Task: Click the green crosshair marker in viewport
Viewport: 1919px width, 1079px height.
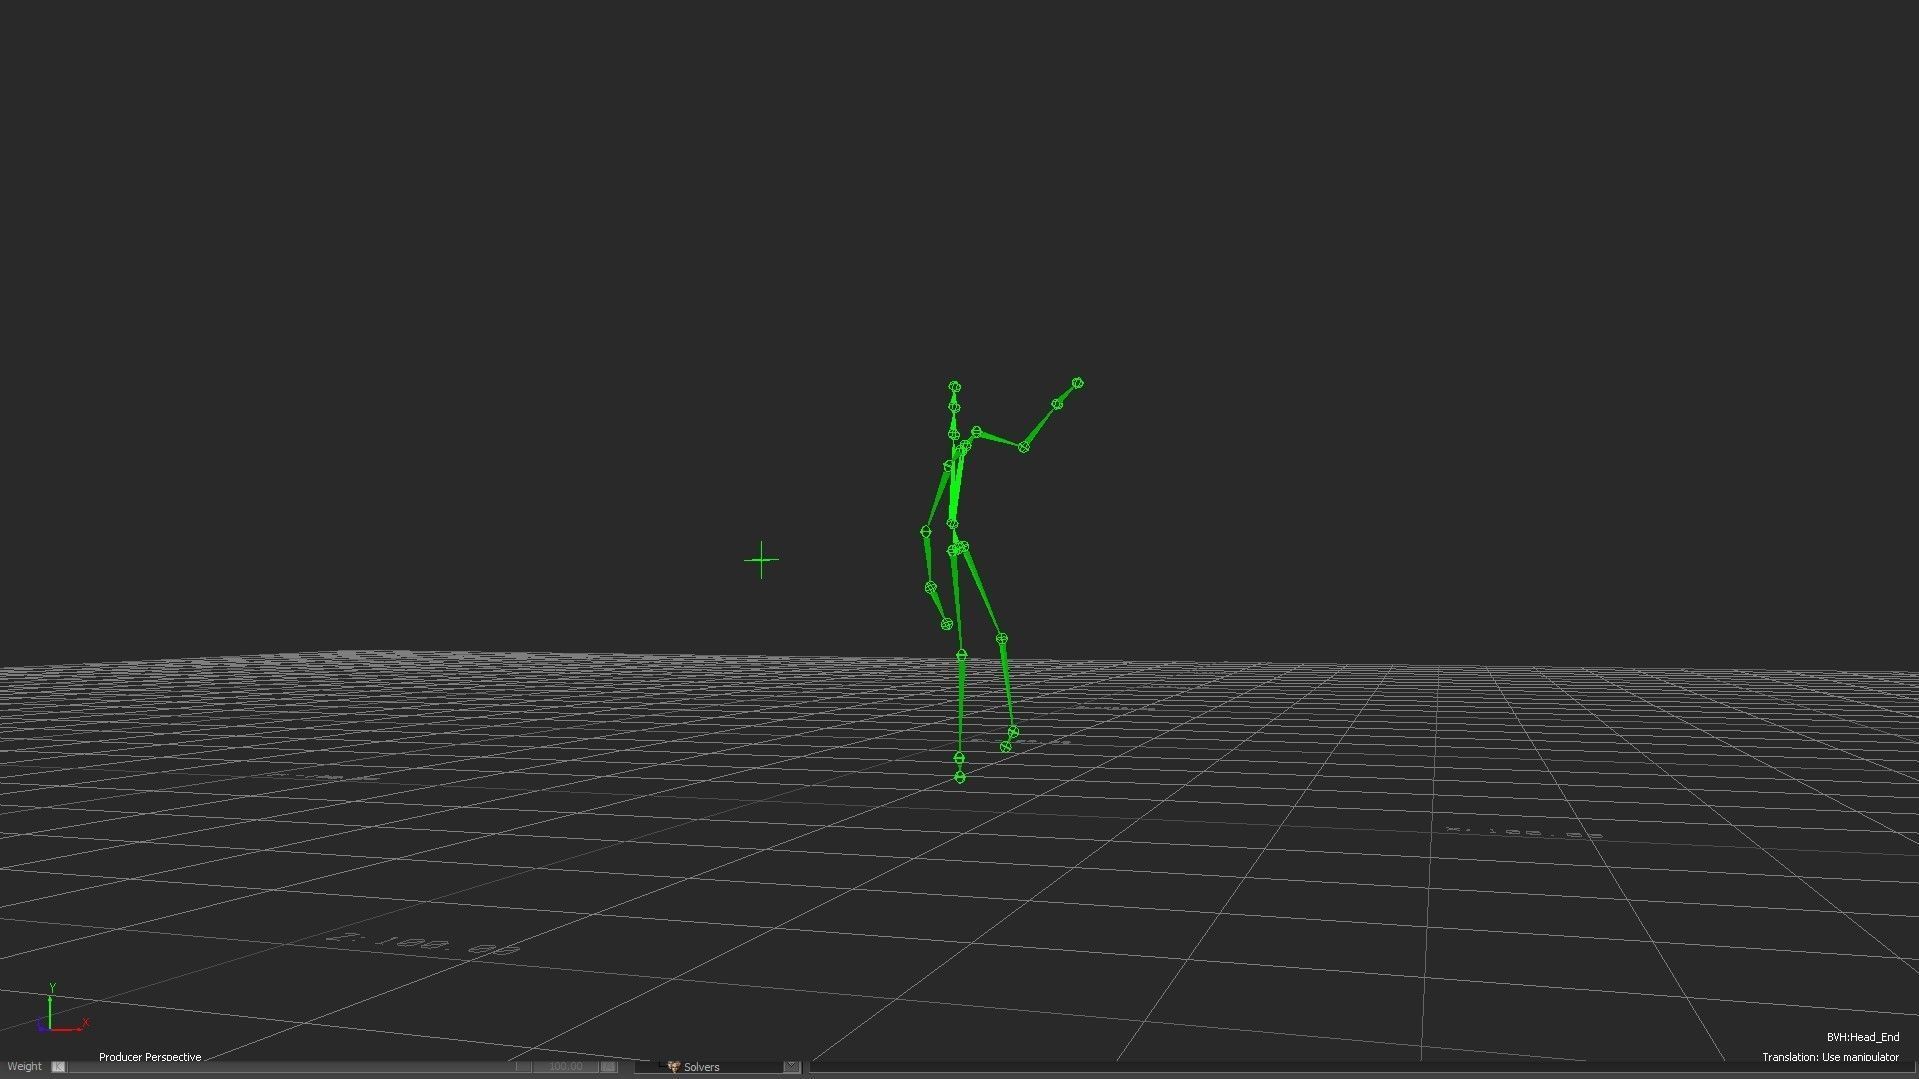Action: coord(762,561)
